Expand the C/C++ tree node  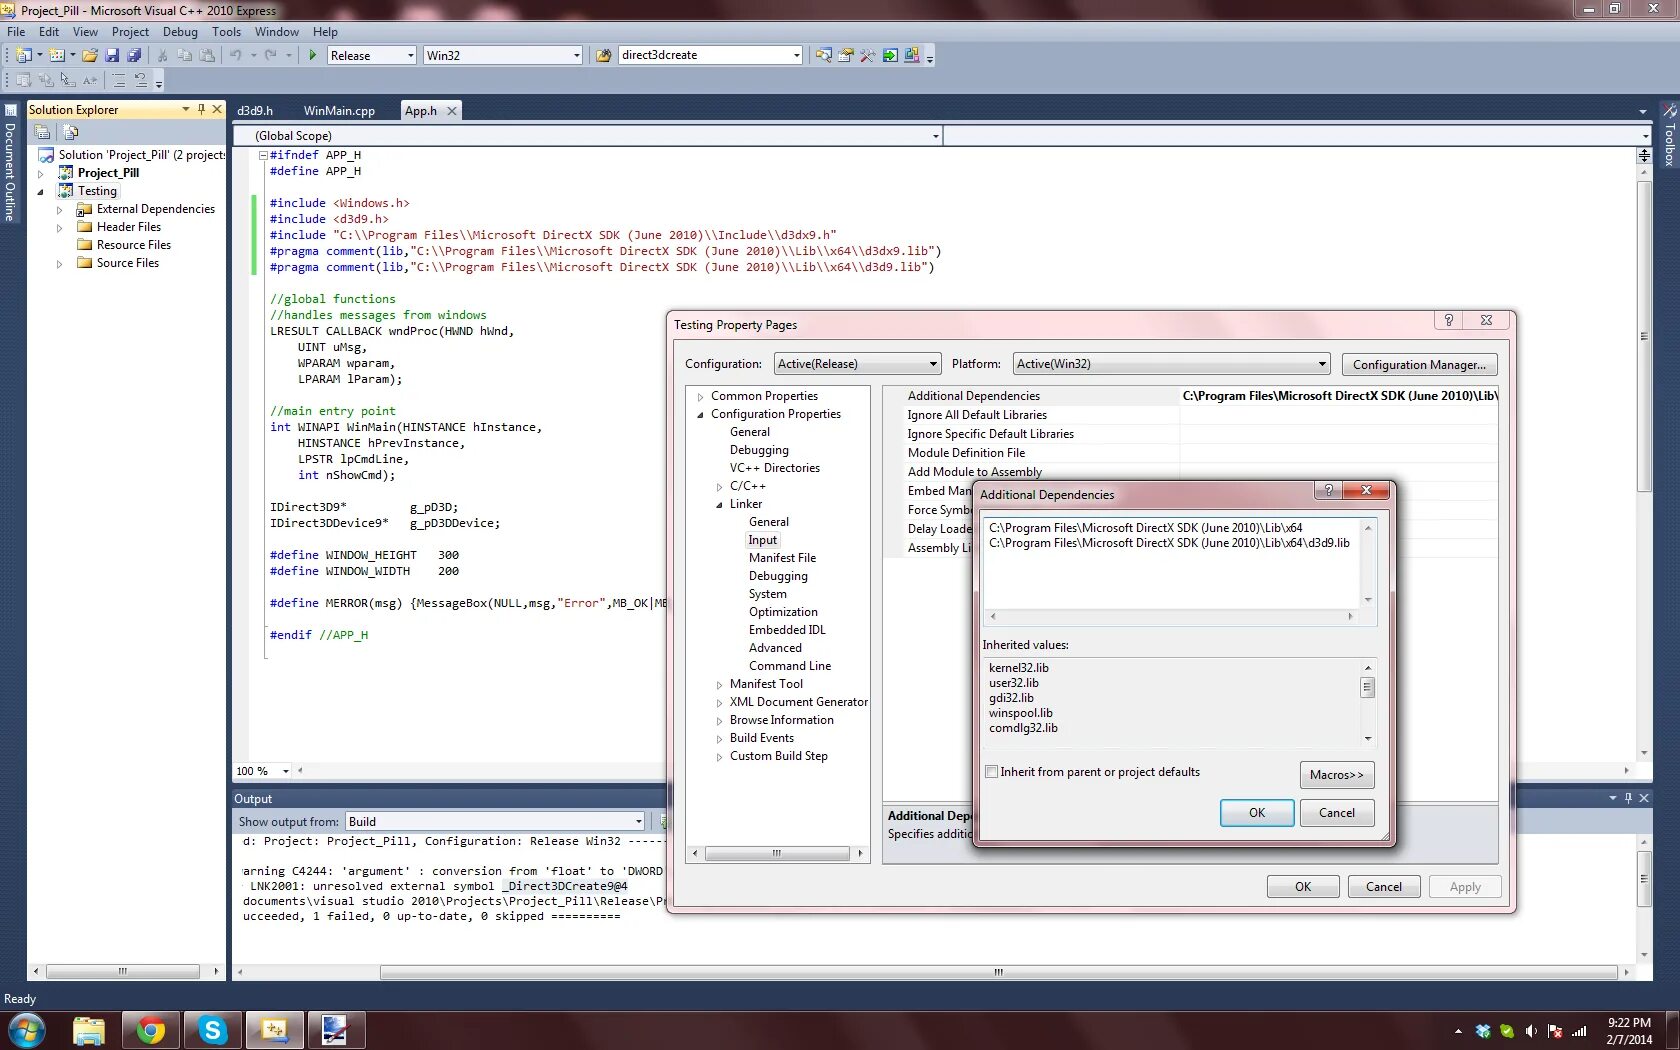pos(719,486)
